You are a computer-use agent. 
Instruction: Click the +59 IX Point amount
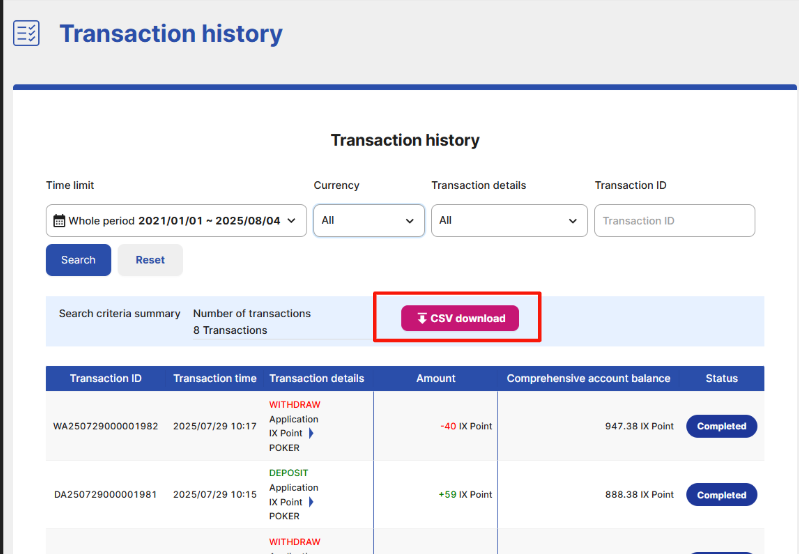coord(465,494)
